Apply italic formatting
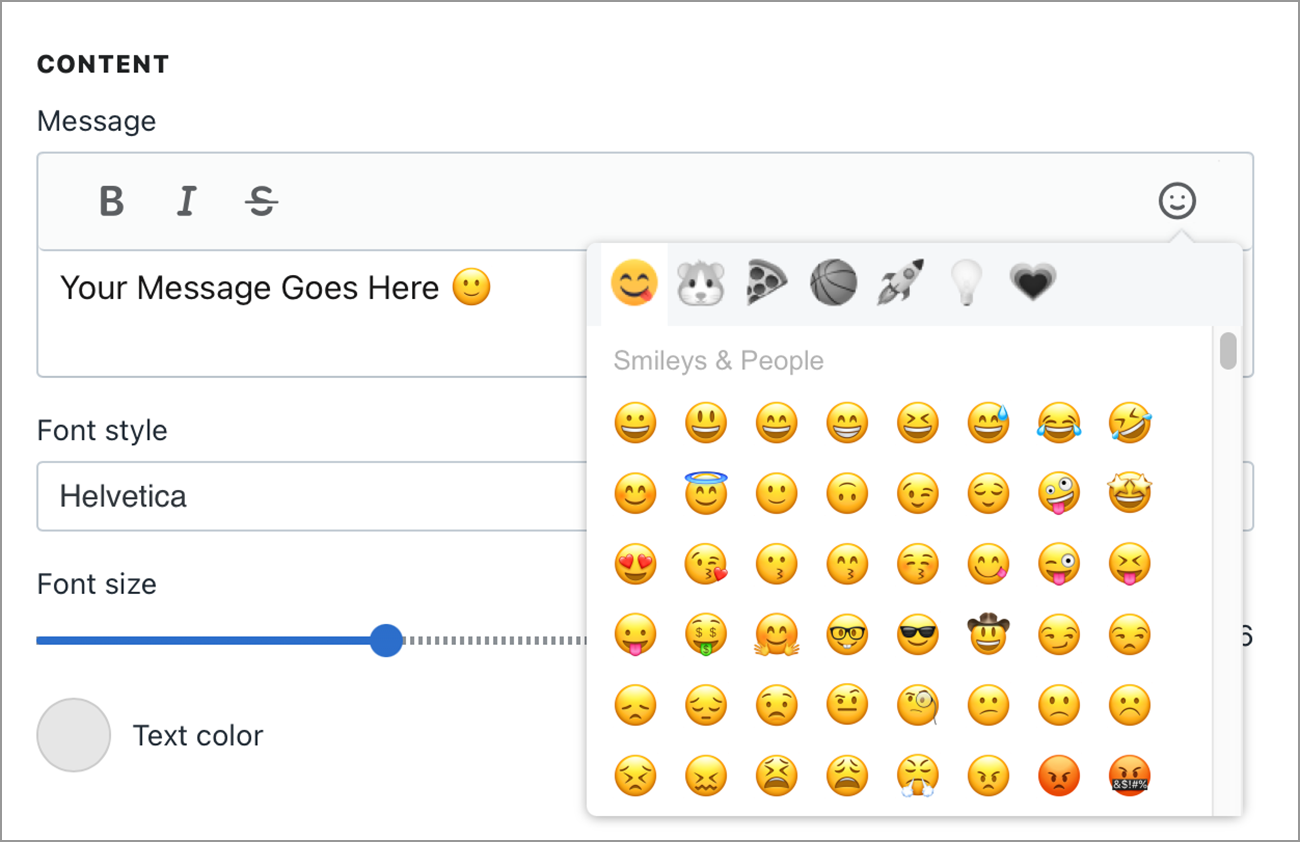The image size is (1300, 842). pyautogui.click(x=186, y=200)
